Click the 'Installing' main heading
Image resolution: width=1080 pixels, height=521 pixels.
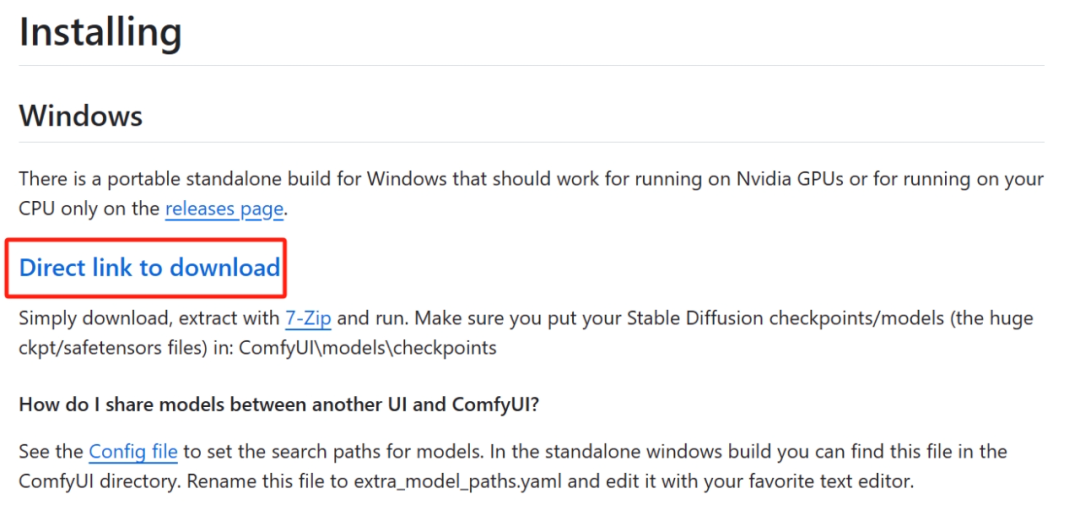[x=100, y=32]
